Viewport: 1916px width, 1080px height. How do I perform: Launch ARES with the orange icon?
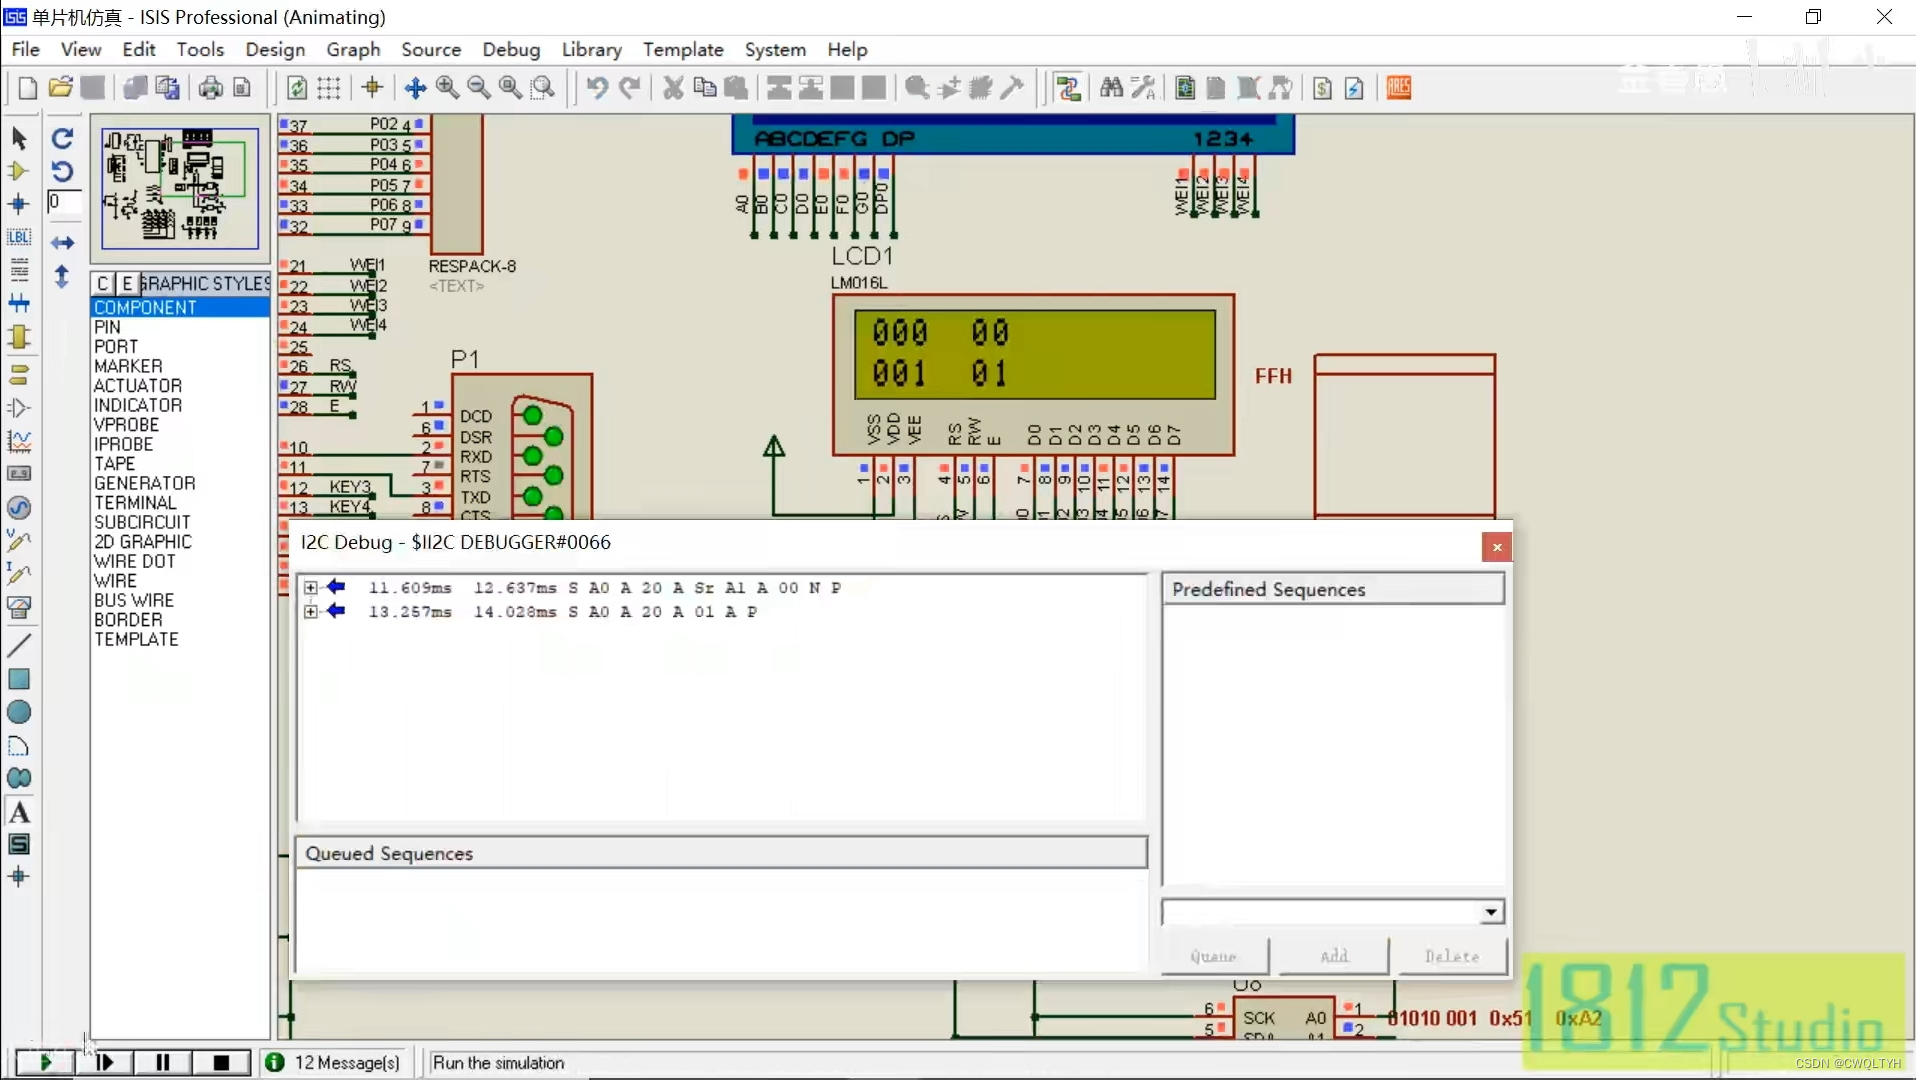[1399, 88]
